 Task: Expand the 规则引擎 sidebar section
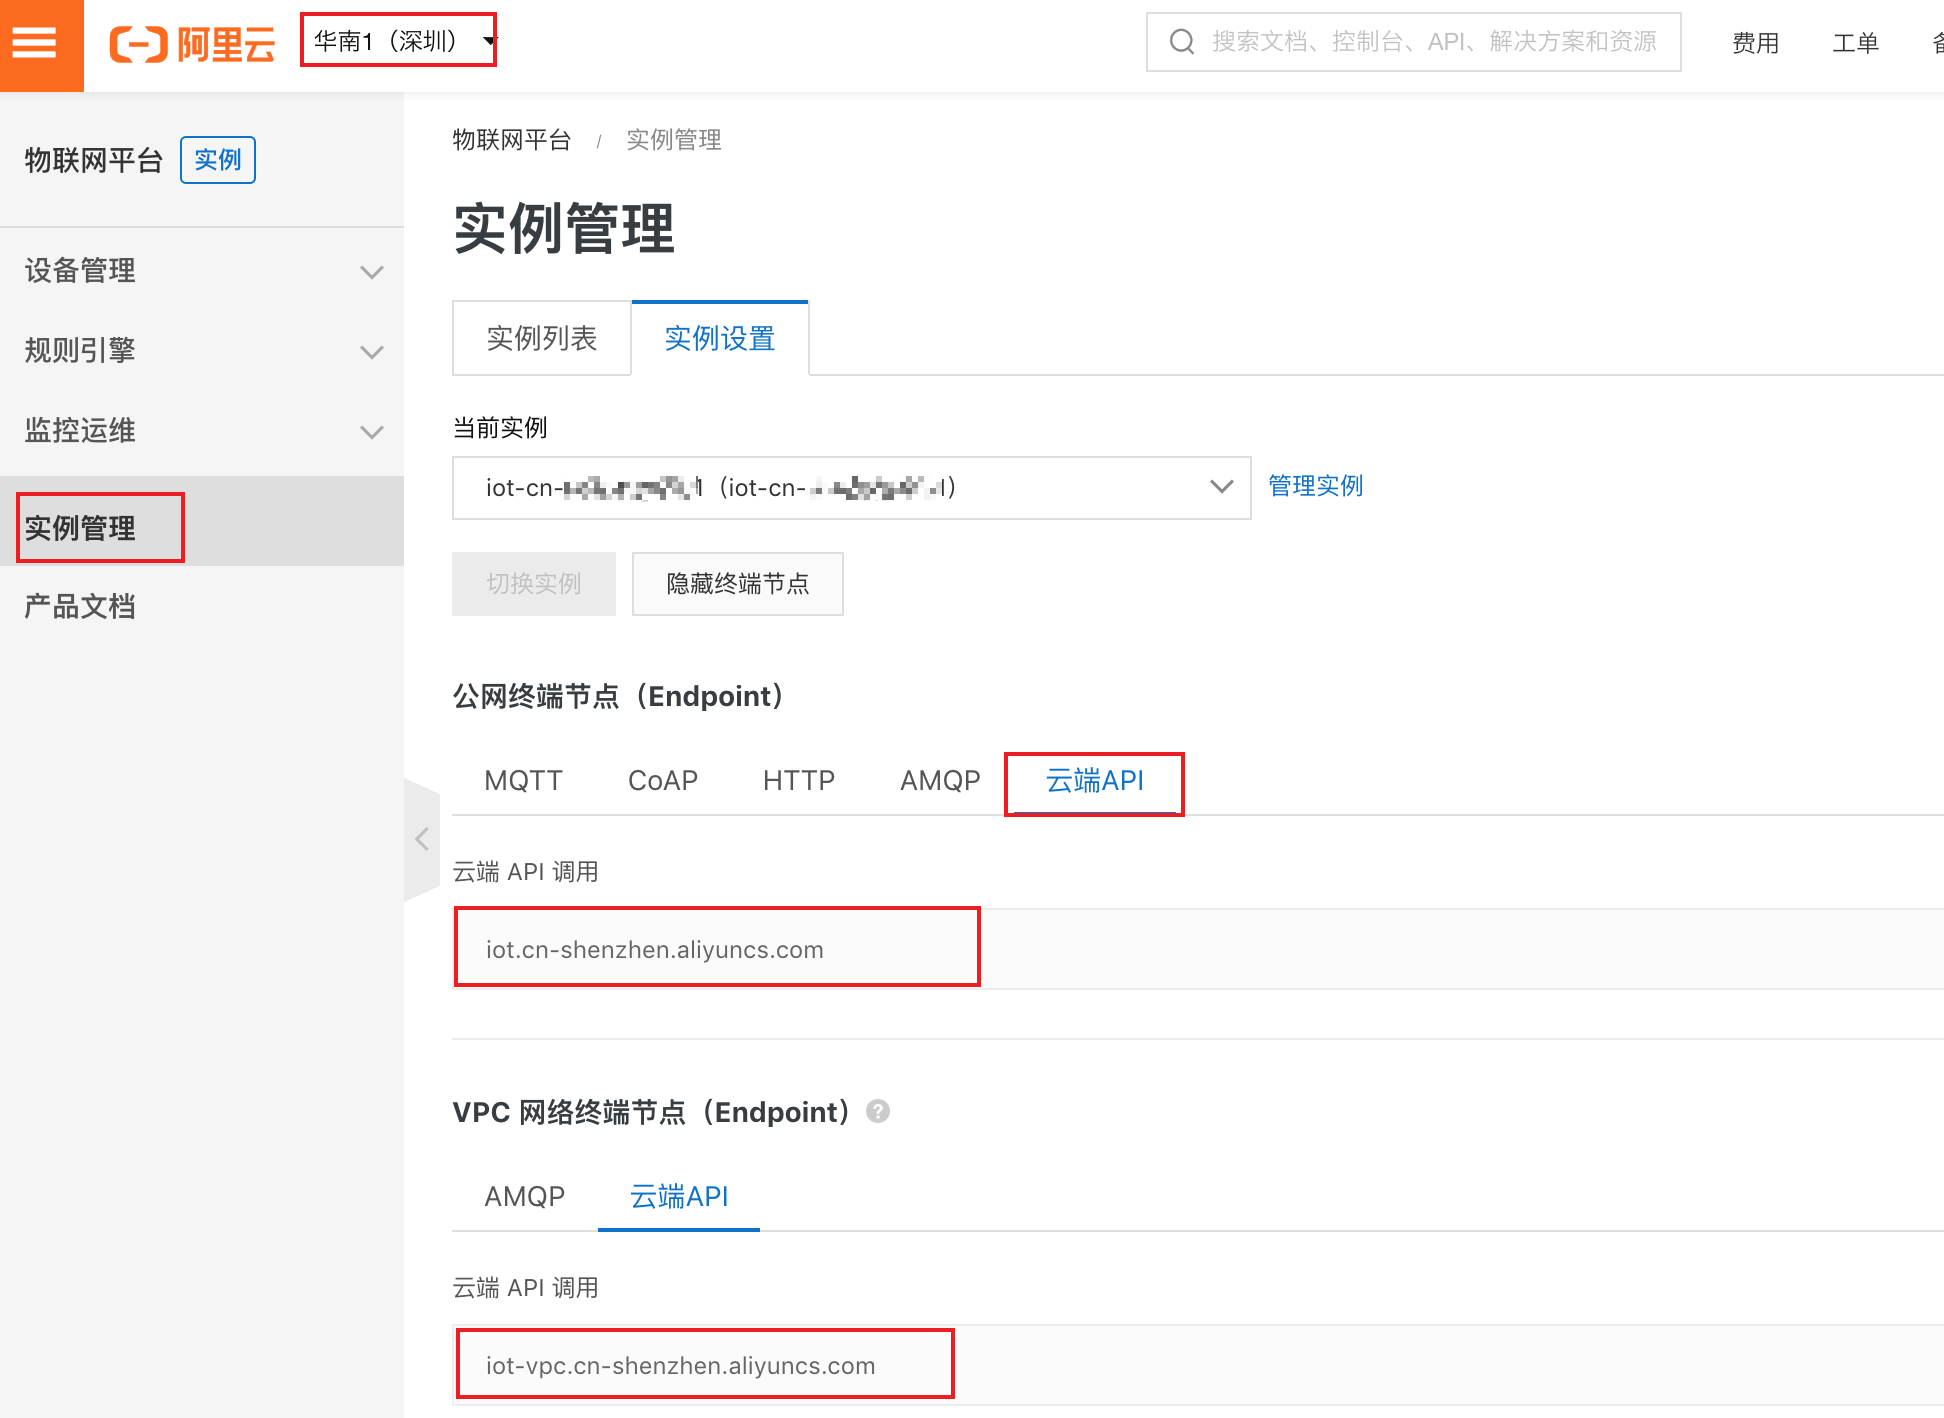coord(202,351)
